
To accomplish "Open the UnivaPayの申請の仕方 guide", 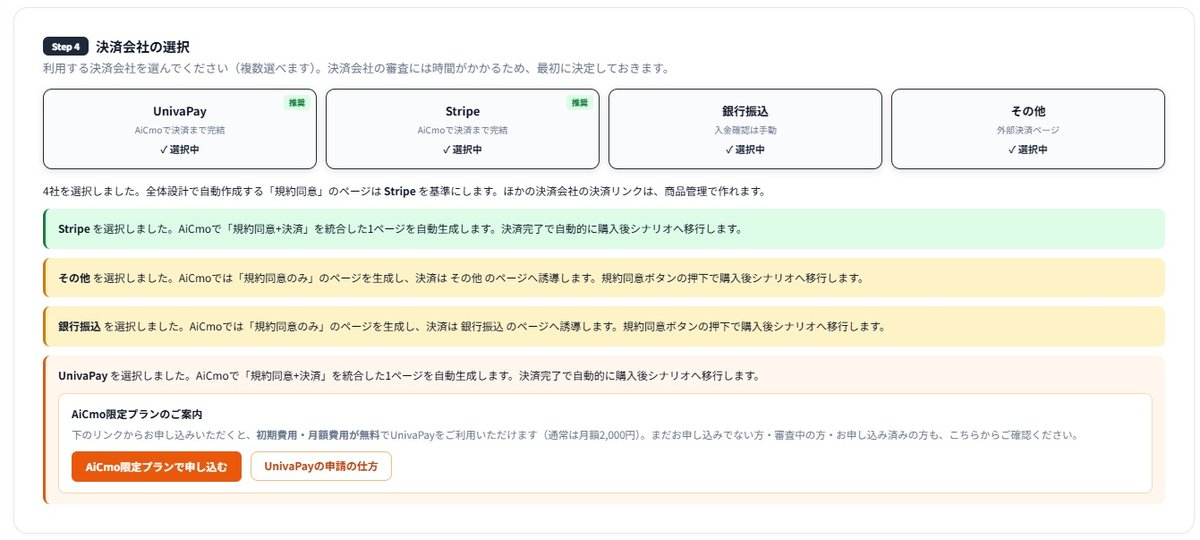I will [321, 466].
